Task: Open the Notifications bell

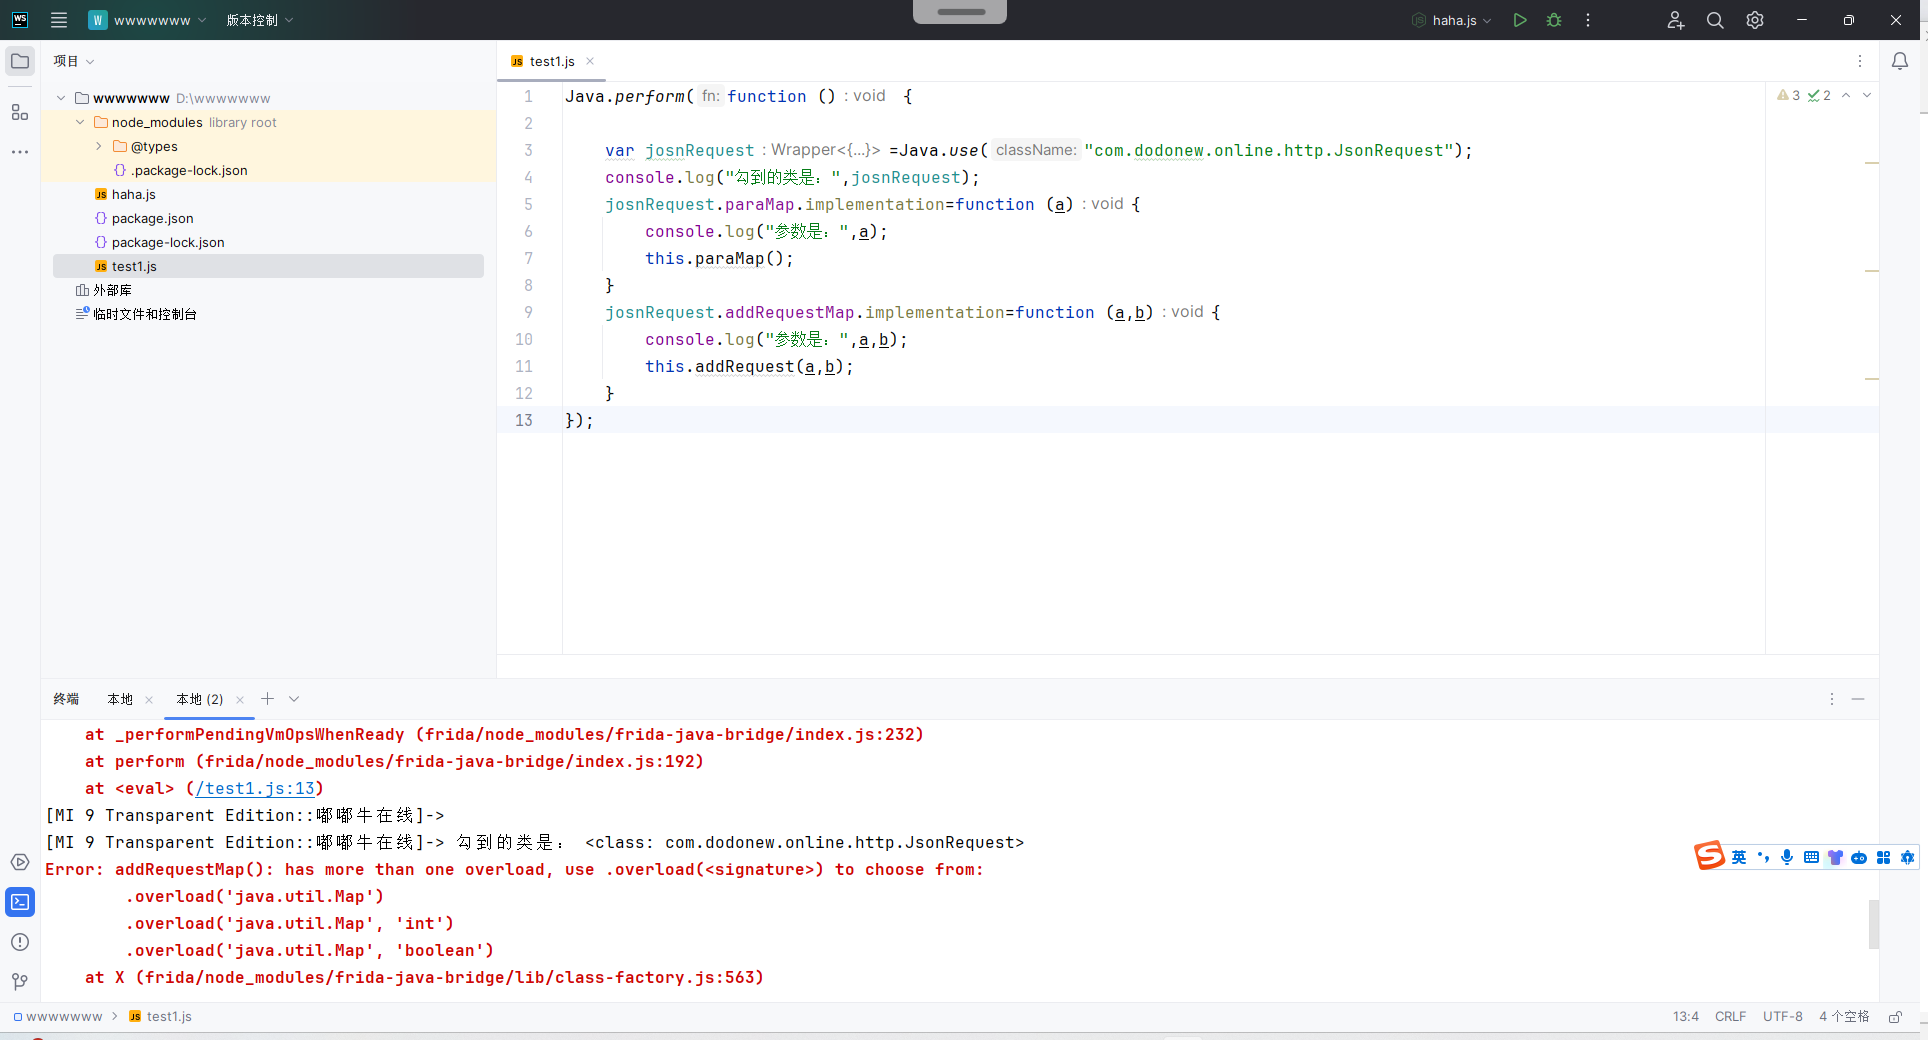Action: tap(1900, 61)
